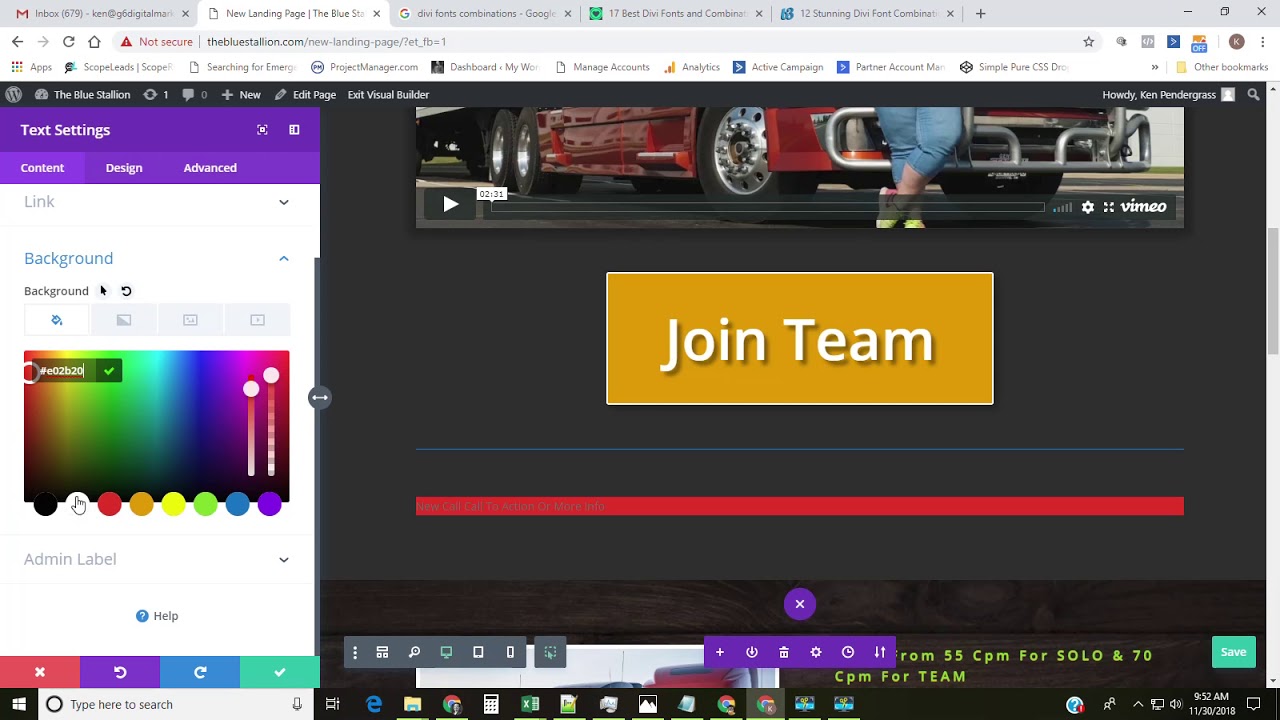
Task: Switch to desktop view icon
Action: pyautogui.click(x=446, y=652)
